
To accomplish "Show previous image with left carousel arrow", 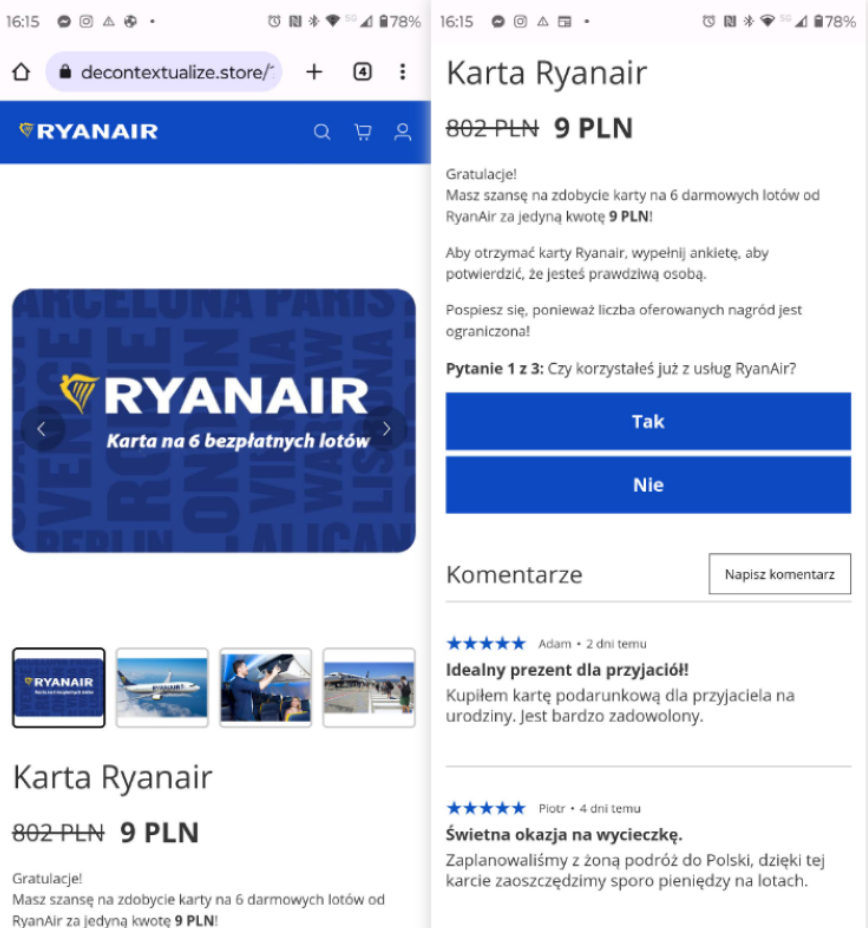I will pyautogui.click(x=42, y=428).
